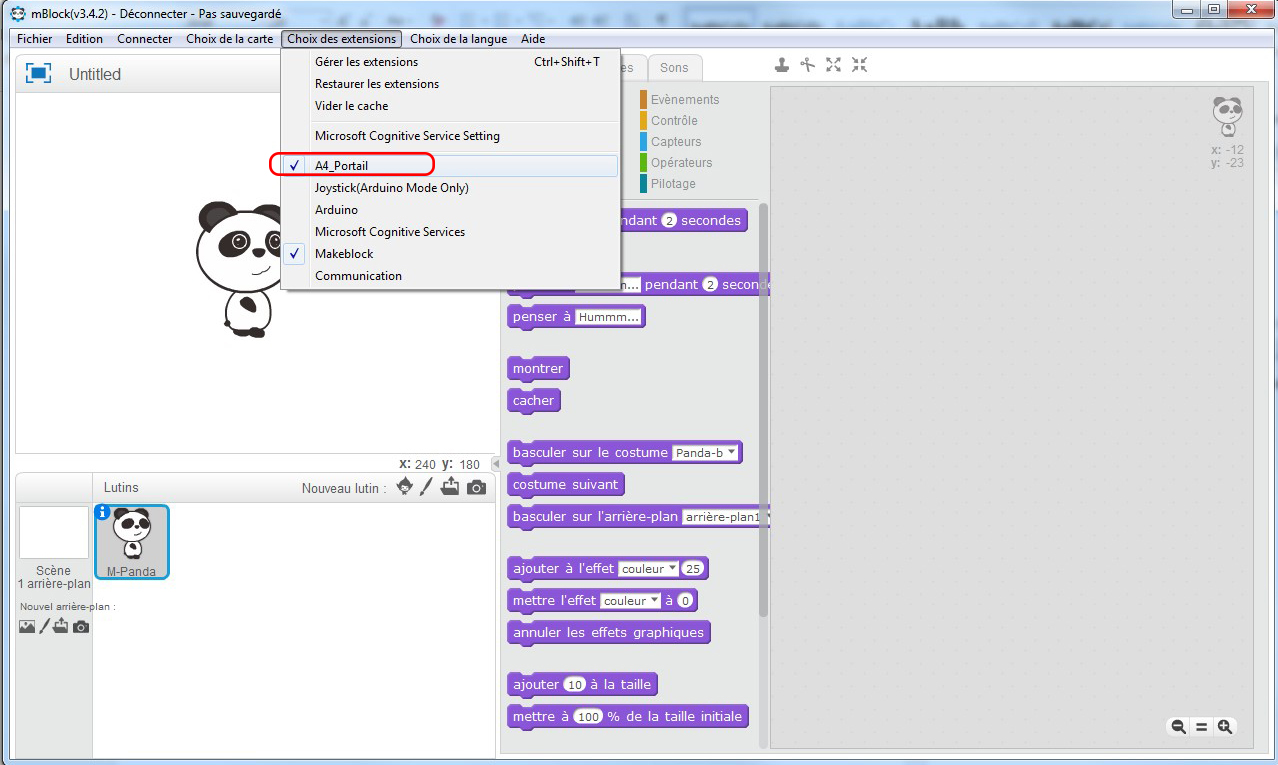Select the scissors delete tool

coord(808,65)
